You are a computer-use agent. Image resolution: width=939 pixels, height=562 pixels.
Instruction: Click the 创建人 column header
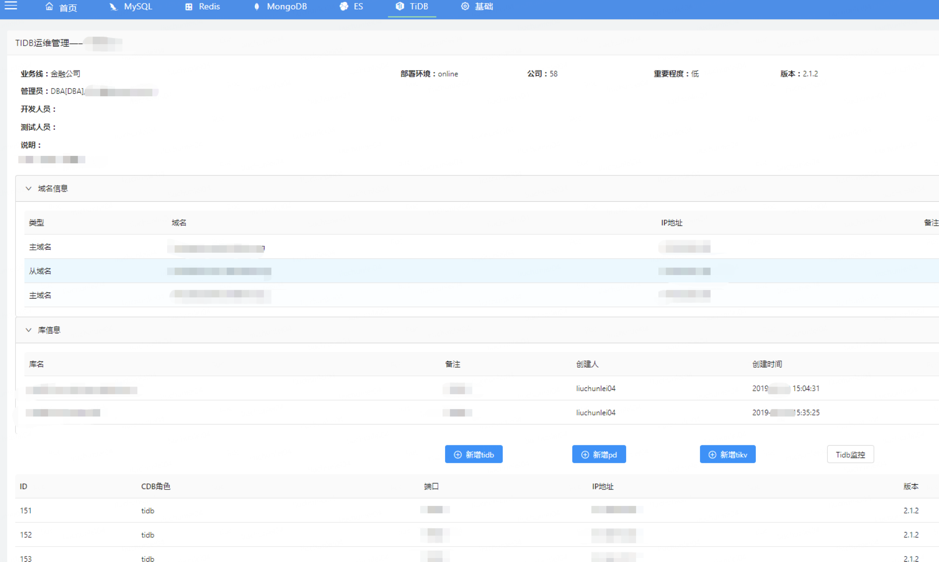point(587,364)
